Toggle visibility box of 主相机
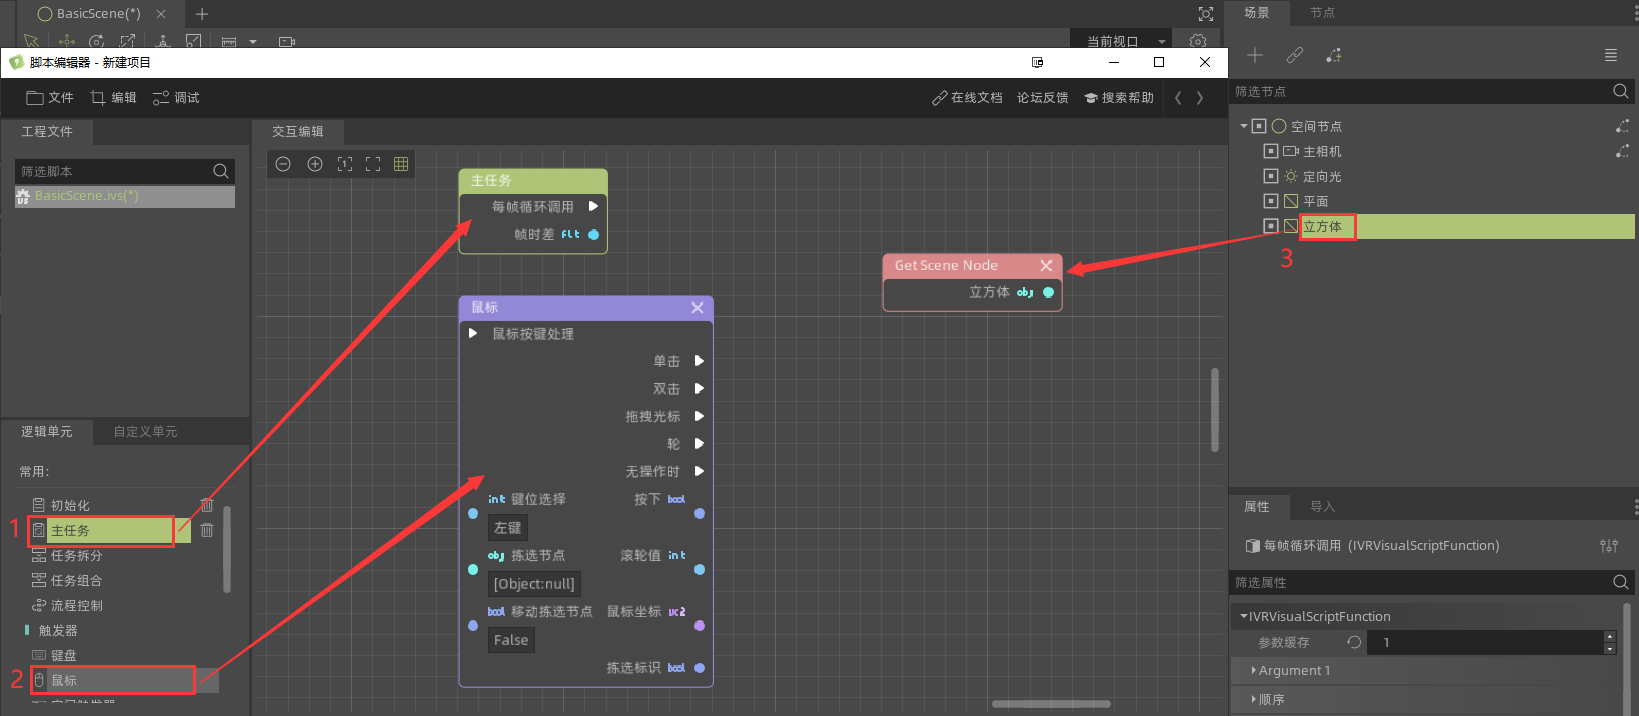The image size is (1639, 716). [x=1271, y=151]
